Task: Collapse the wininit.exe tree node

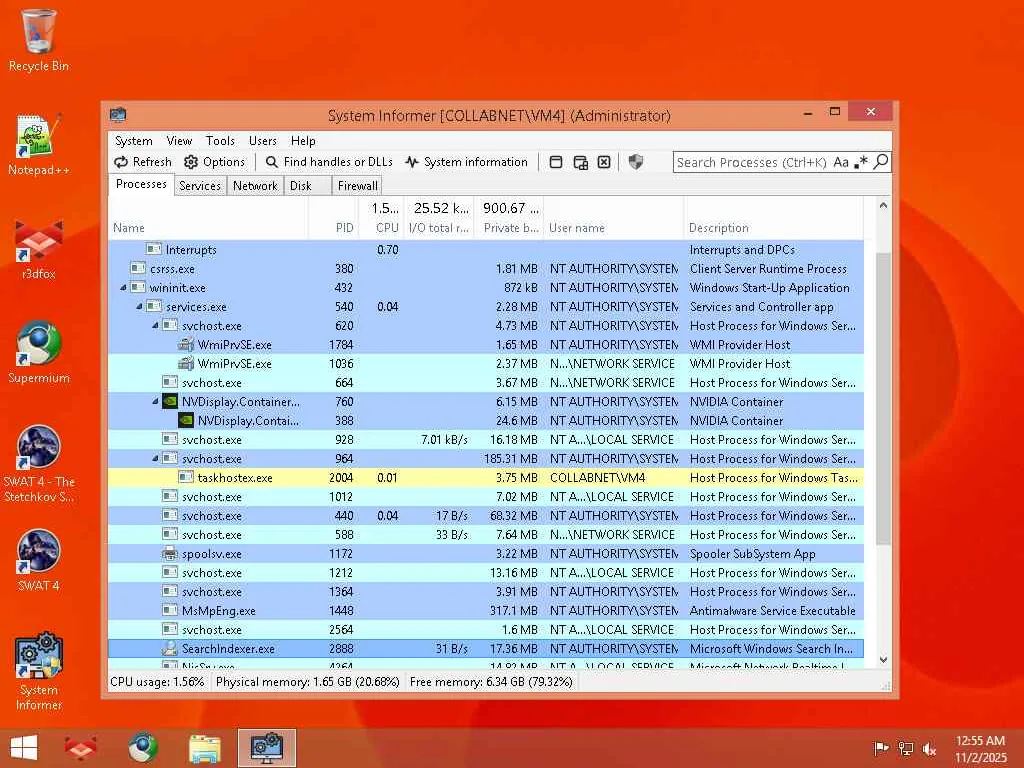Action: (x=123, y=288)
